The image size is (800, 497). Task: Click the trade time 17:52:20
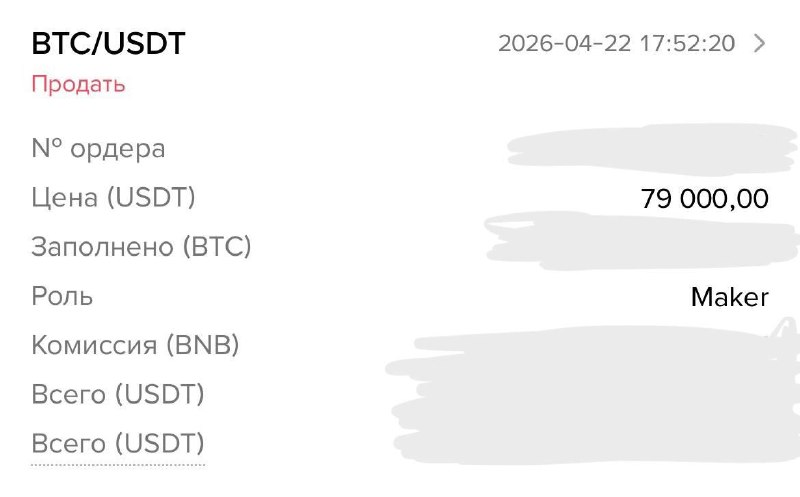pyautogui.click(x=688, y=44)
